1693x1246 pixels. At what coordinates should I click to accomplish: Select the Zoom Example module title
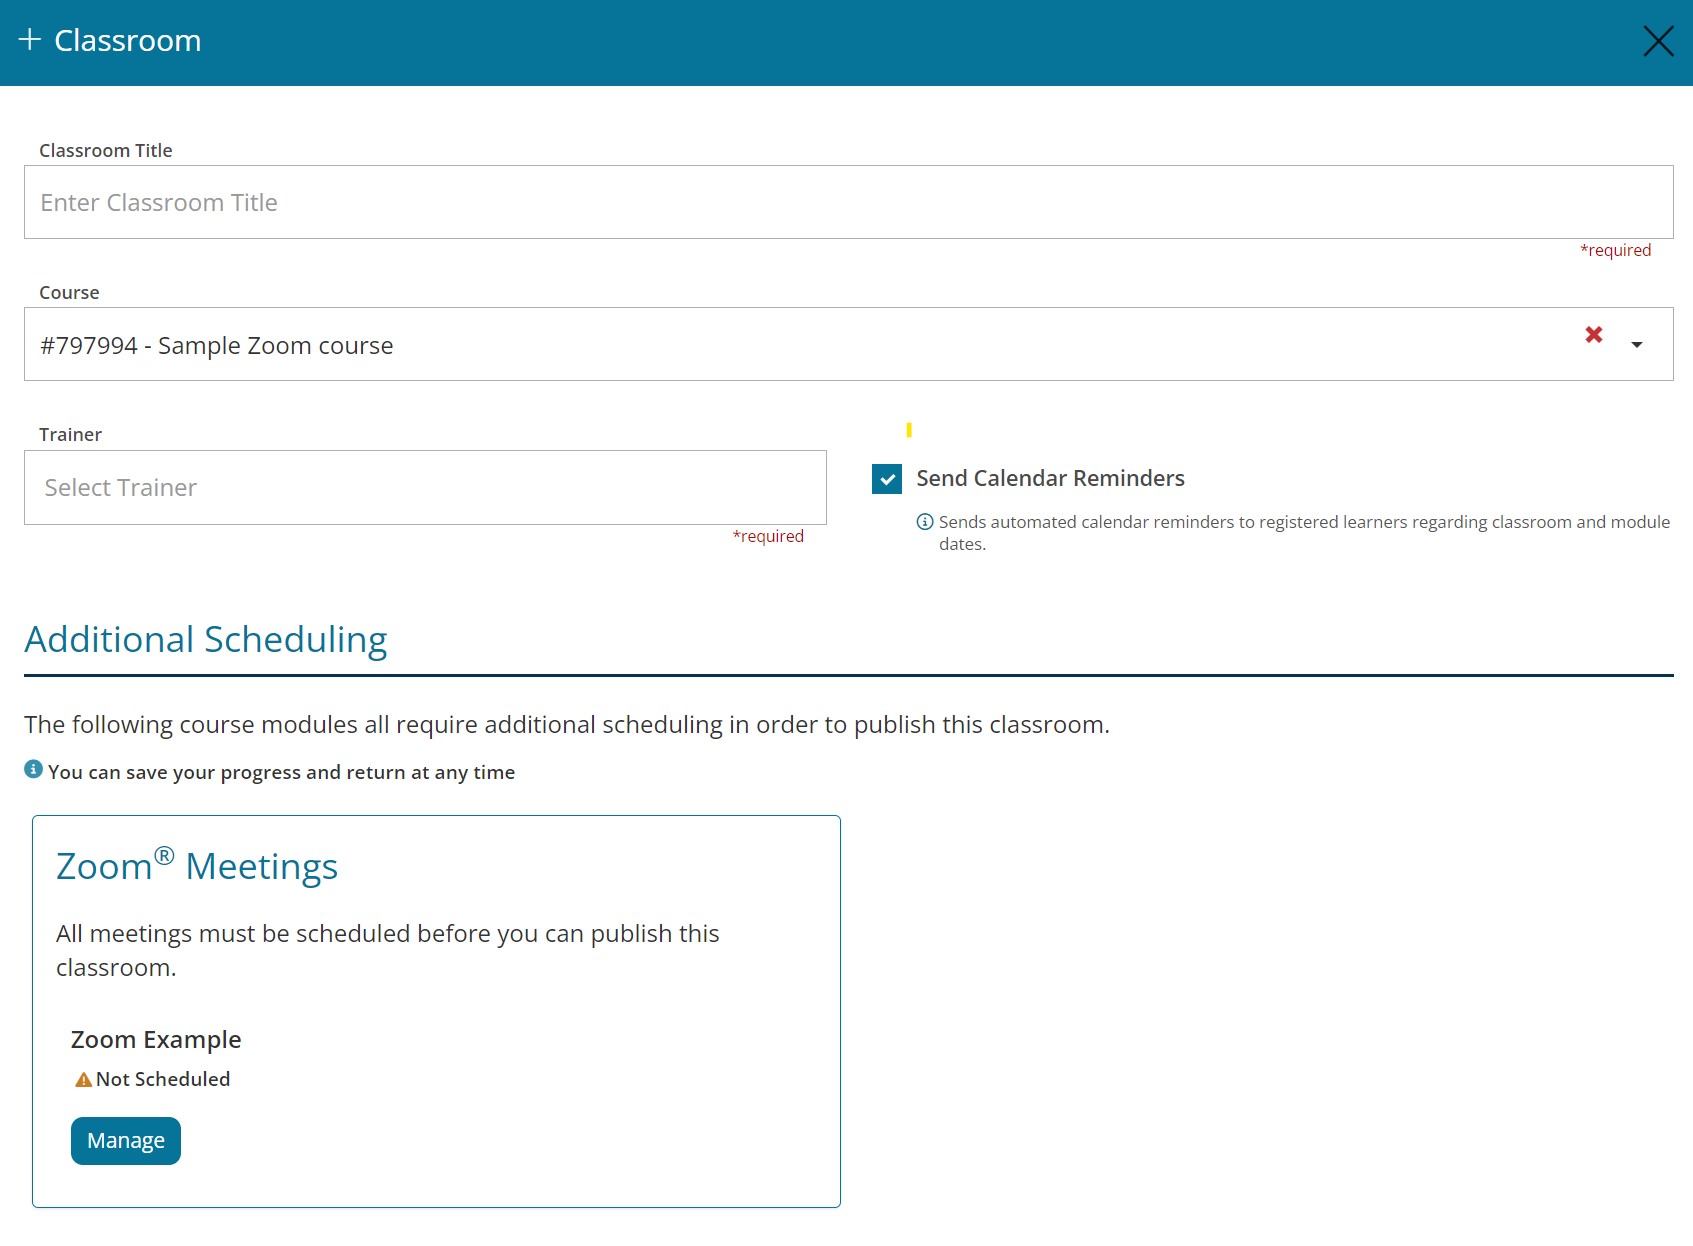(x=156, y=1040)
